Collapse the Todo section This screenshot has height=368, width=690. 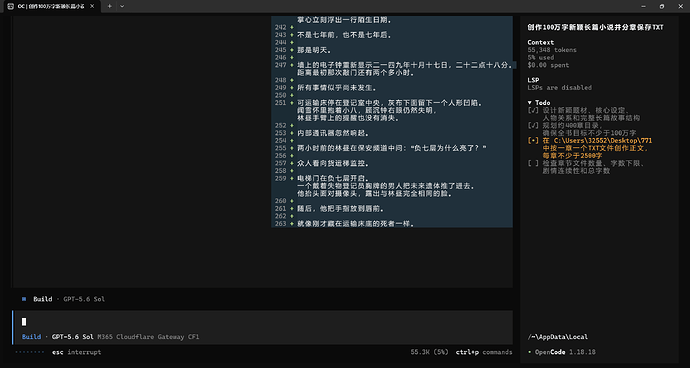(538, 103)
